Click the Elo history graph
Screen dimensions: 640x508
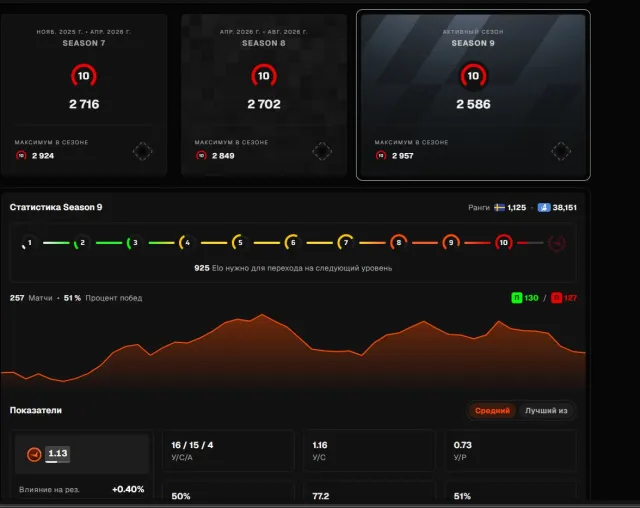point(293,351)
